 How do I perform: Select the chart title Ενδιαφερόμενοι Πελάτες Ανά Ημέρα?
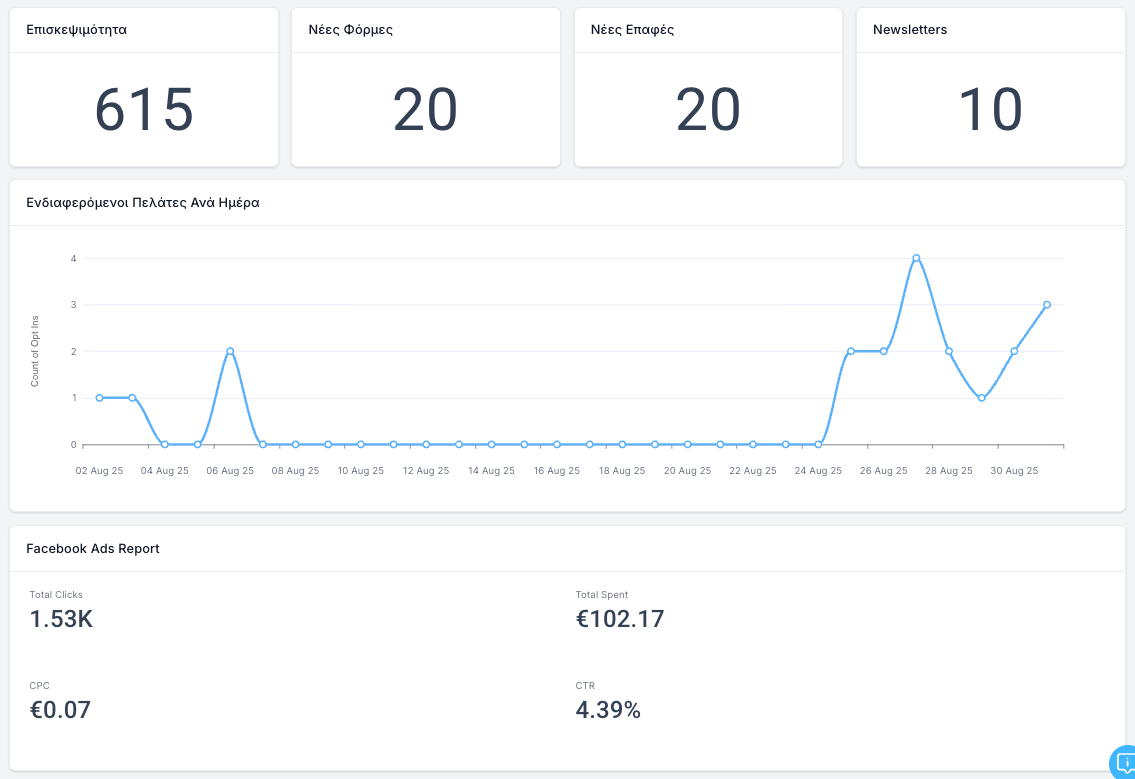coord(143,202)
